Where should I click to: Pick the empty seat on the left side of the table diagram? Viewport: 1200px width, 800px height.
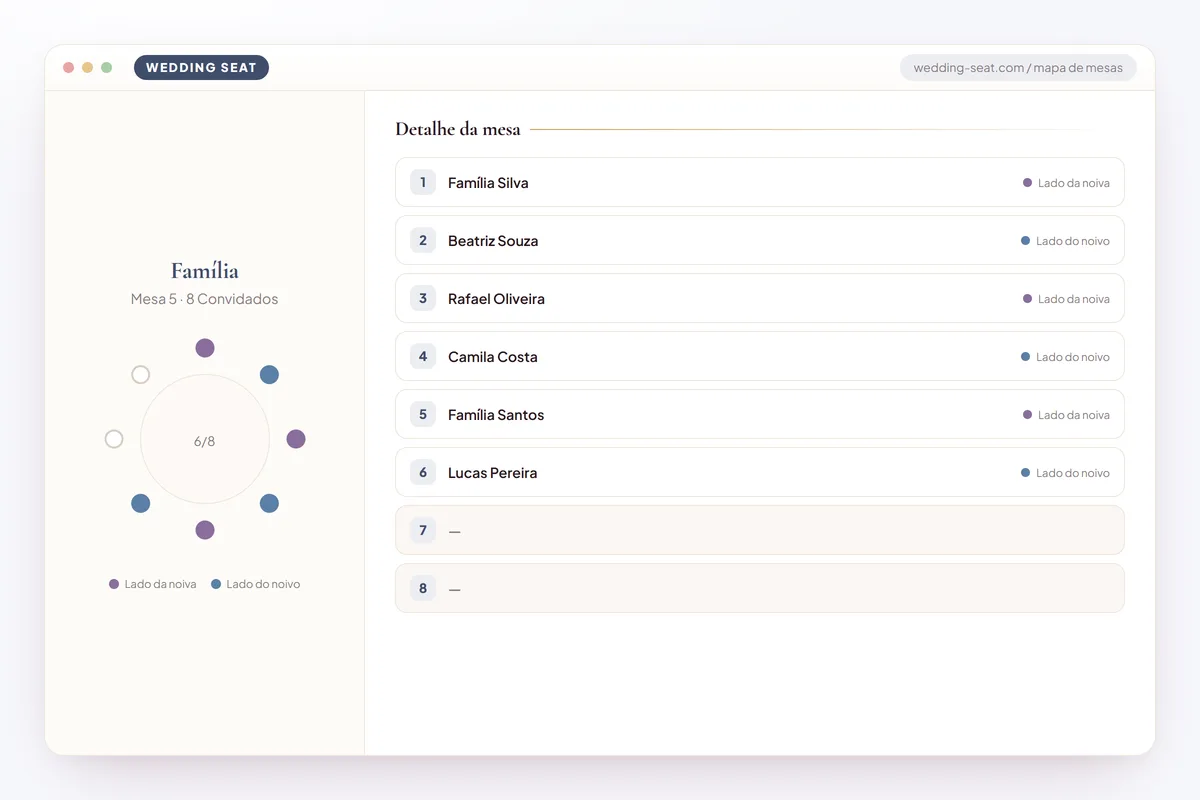coord(114,439)
